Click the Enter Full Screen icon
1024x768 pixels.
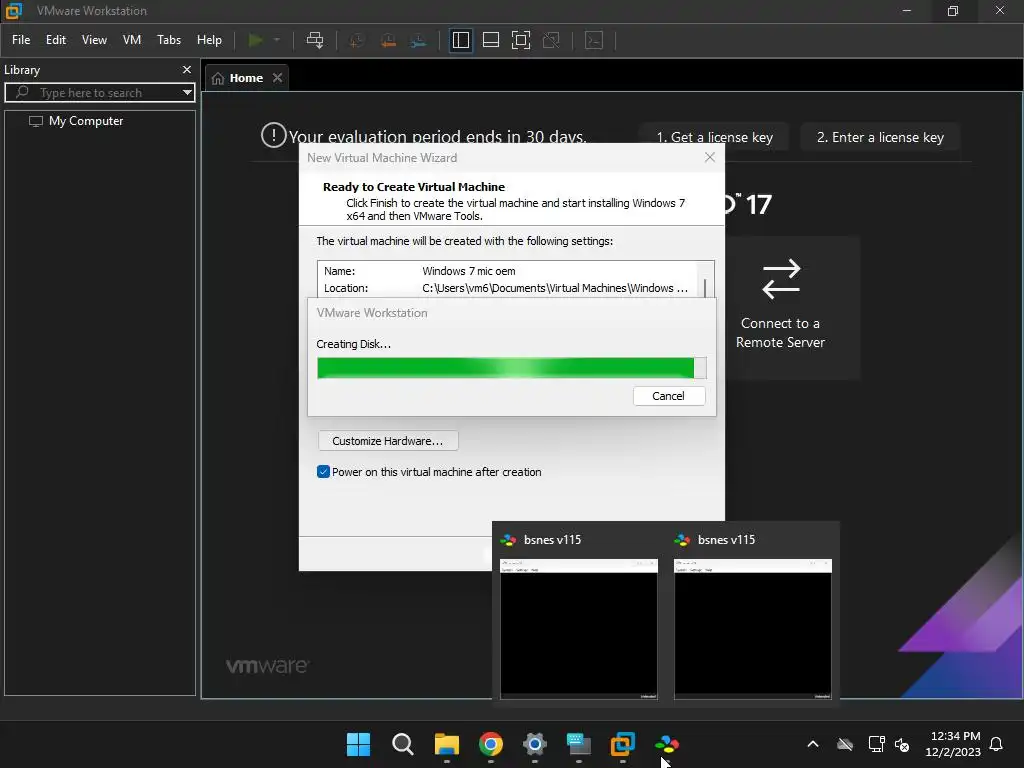tap(520, 40)
